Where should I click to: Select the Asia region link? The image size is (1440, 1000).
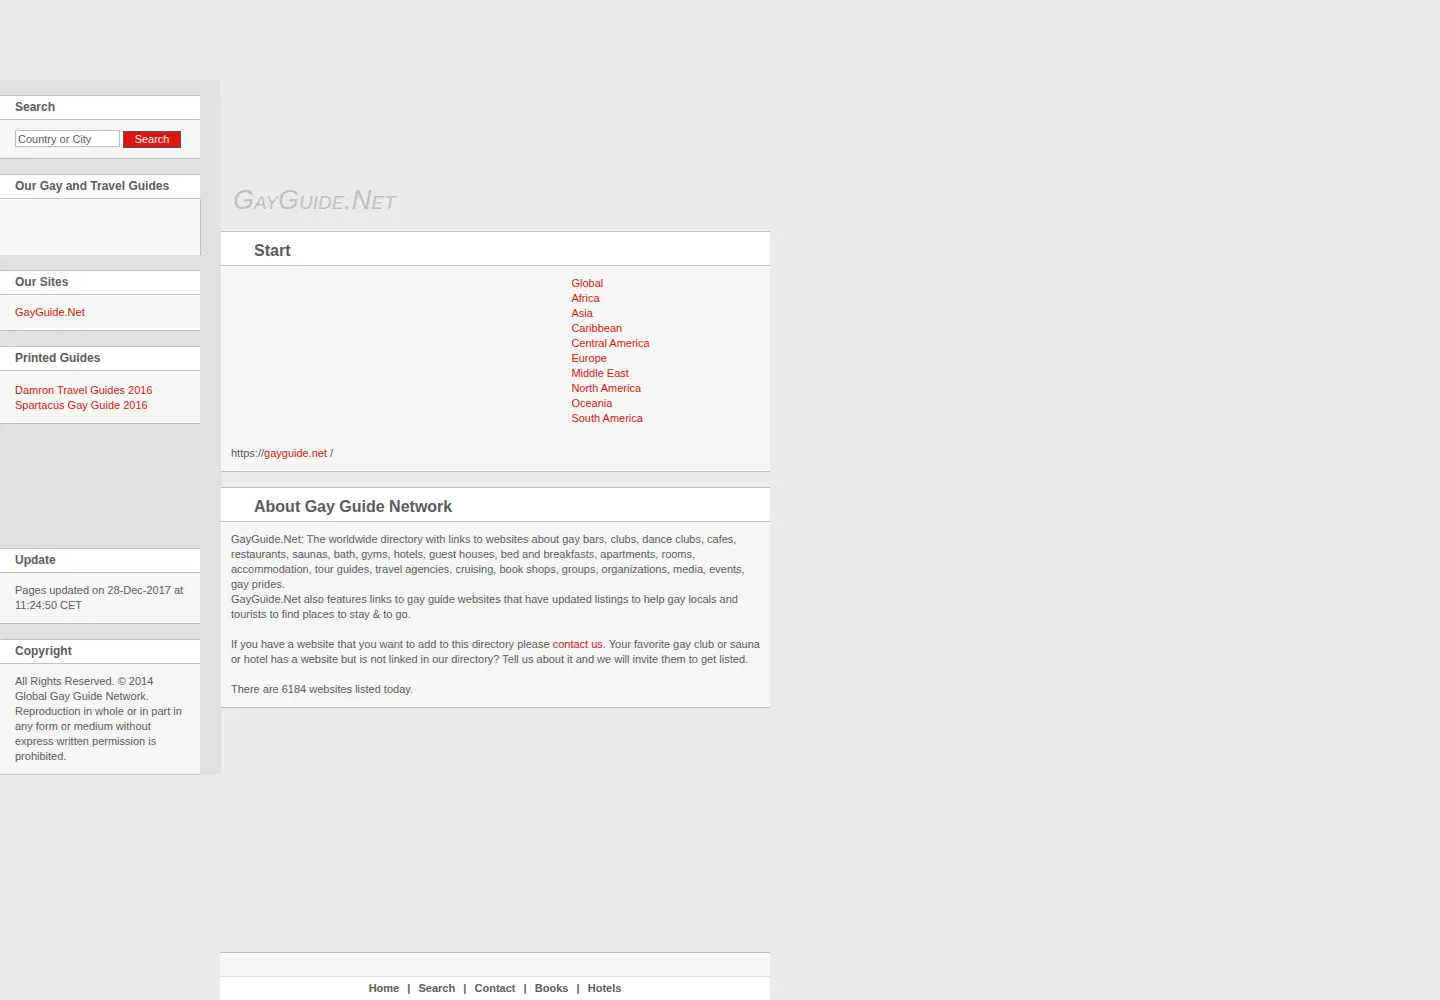coord(582,313)
